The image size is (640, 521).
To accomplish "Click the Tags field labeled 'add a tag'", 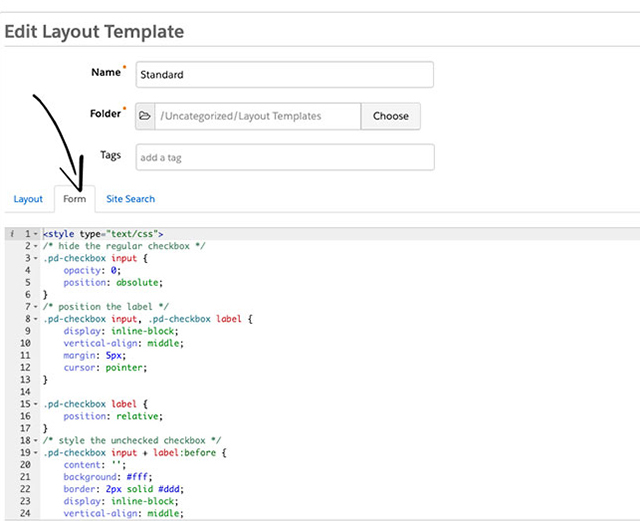I will click(285, 157).
